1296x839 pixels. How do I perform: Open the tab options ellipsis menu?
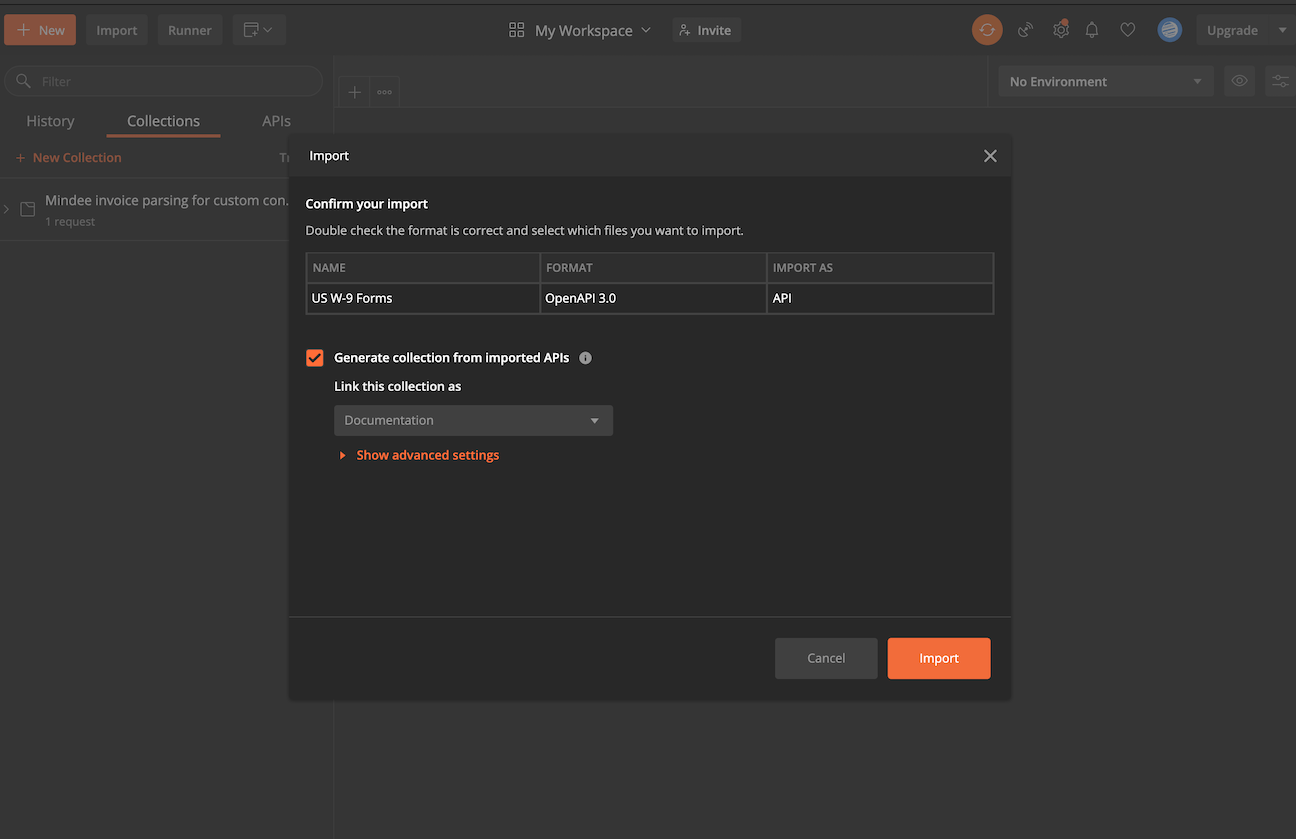pos(384,92)
